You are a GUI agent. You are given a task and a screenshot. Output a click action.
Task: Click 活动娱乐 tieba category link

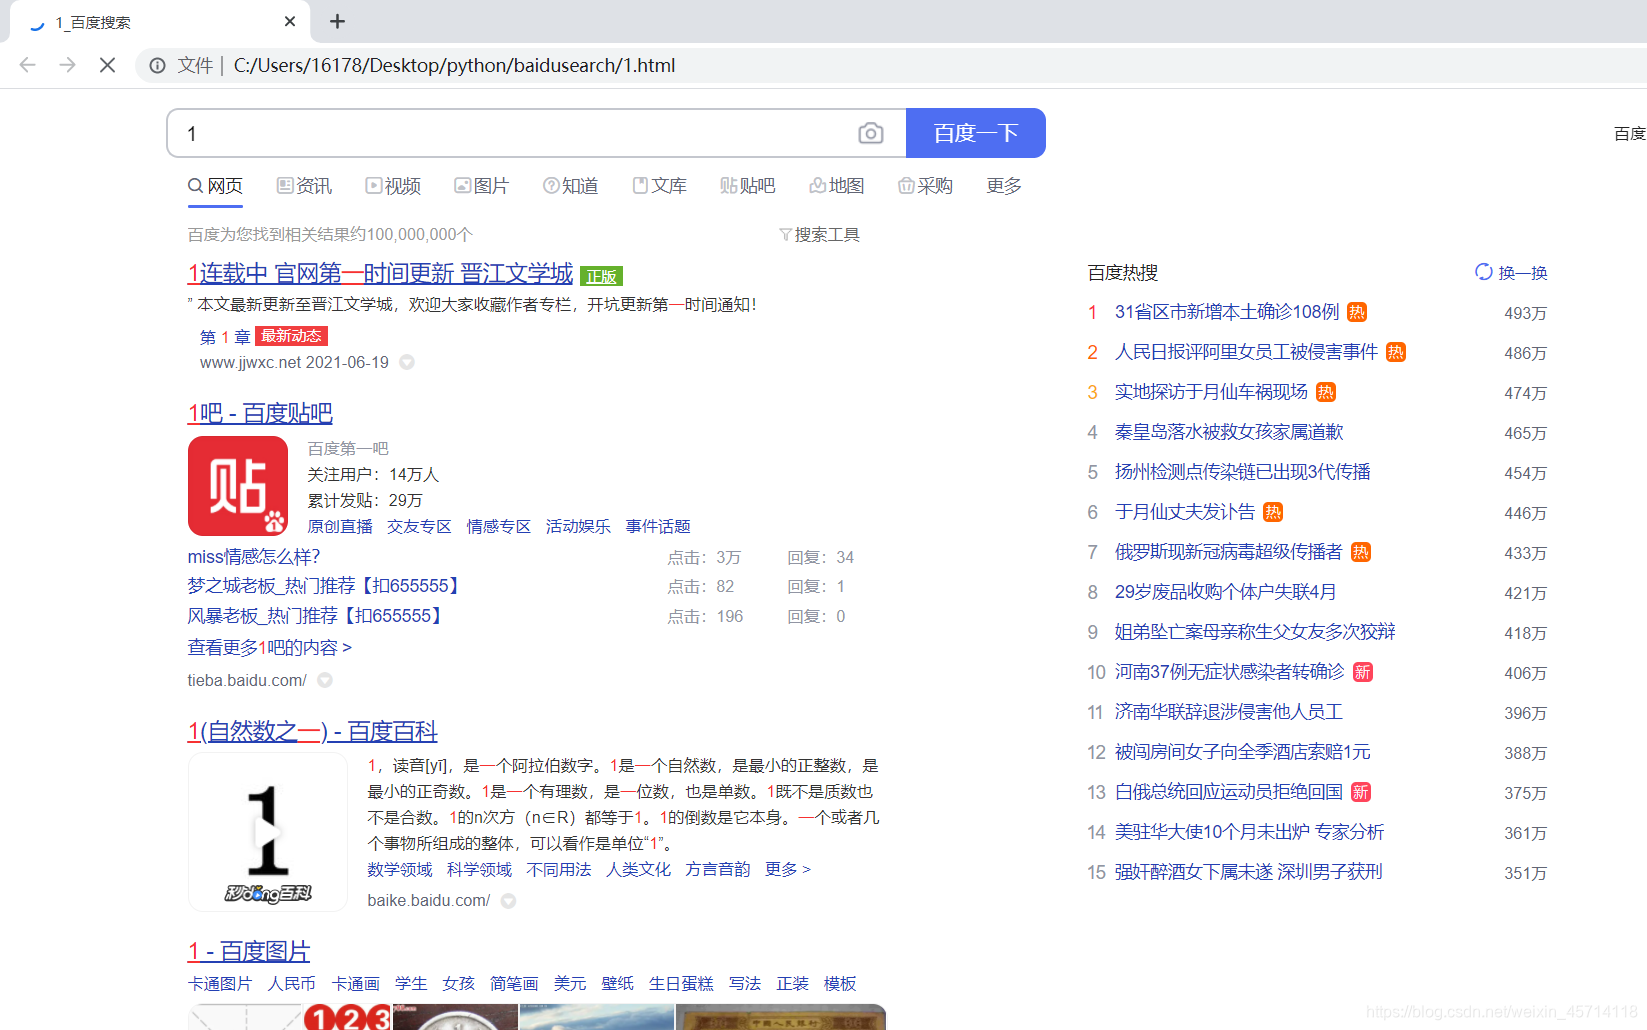click(x=578, y=526)
